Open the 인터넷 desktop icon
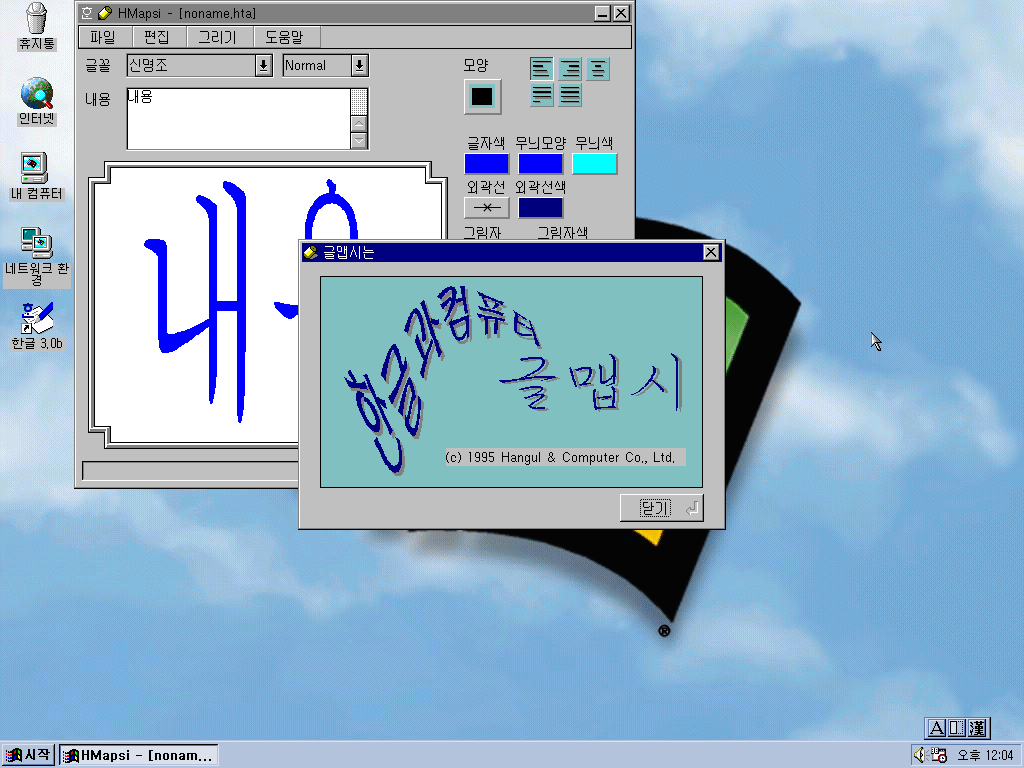 tap(37, 101)
